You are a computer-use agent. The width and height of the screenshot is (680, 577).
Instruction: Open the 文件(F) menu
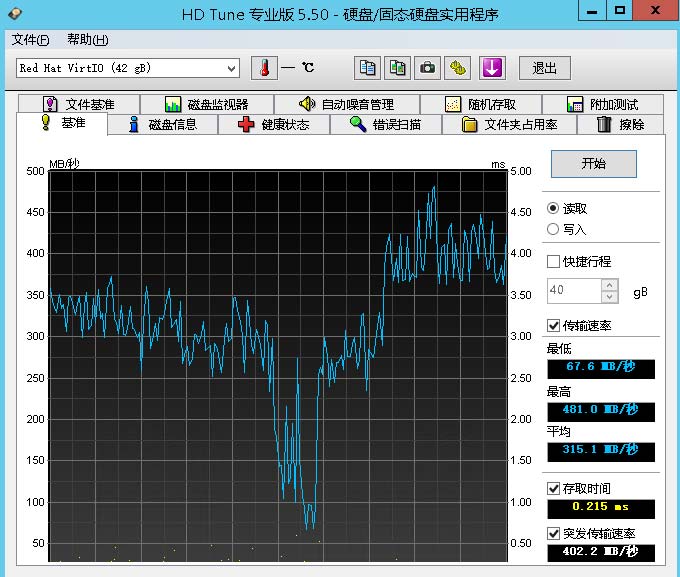pos(30,39)
